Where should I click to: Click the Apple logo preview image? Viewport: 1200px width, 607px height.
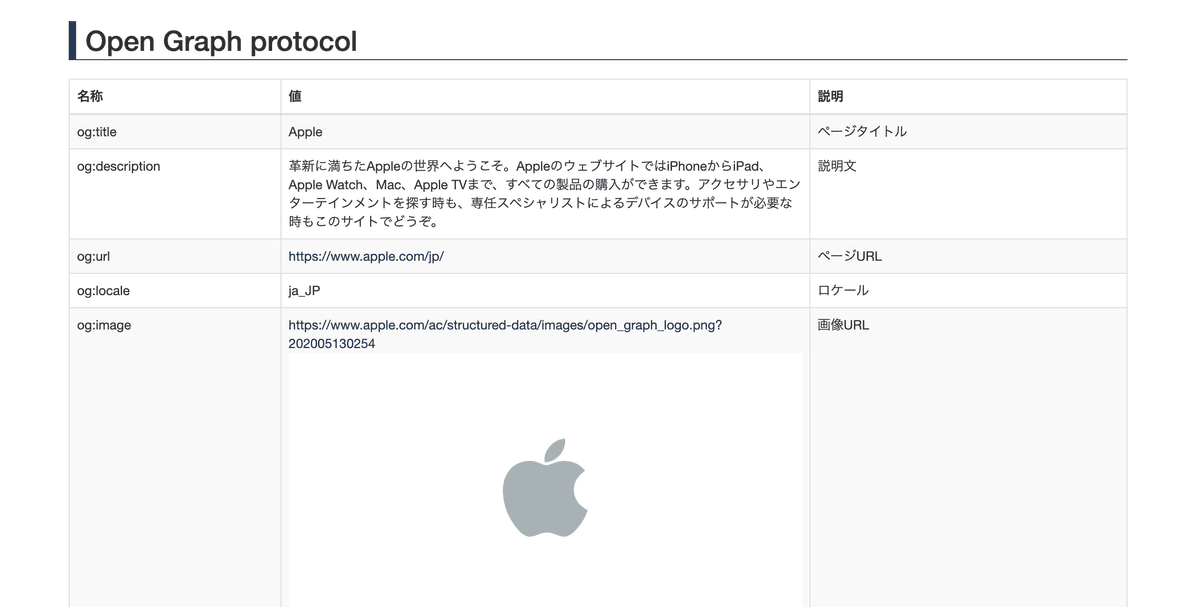click(x=545, y=487)
